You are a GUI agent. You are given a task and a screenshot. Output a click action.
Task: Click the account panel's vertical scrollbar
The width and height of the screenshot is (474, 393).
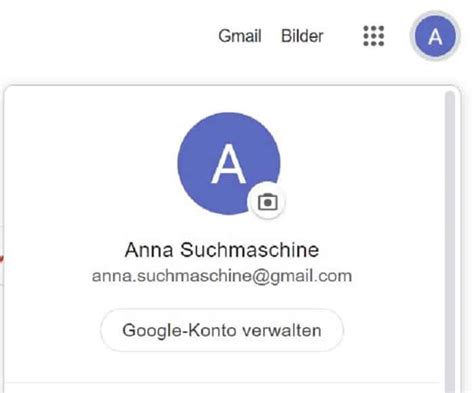tap(450, 241)
